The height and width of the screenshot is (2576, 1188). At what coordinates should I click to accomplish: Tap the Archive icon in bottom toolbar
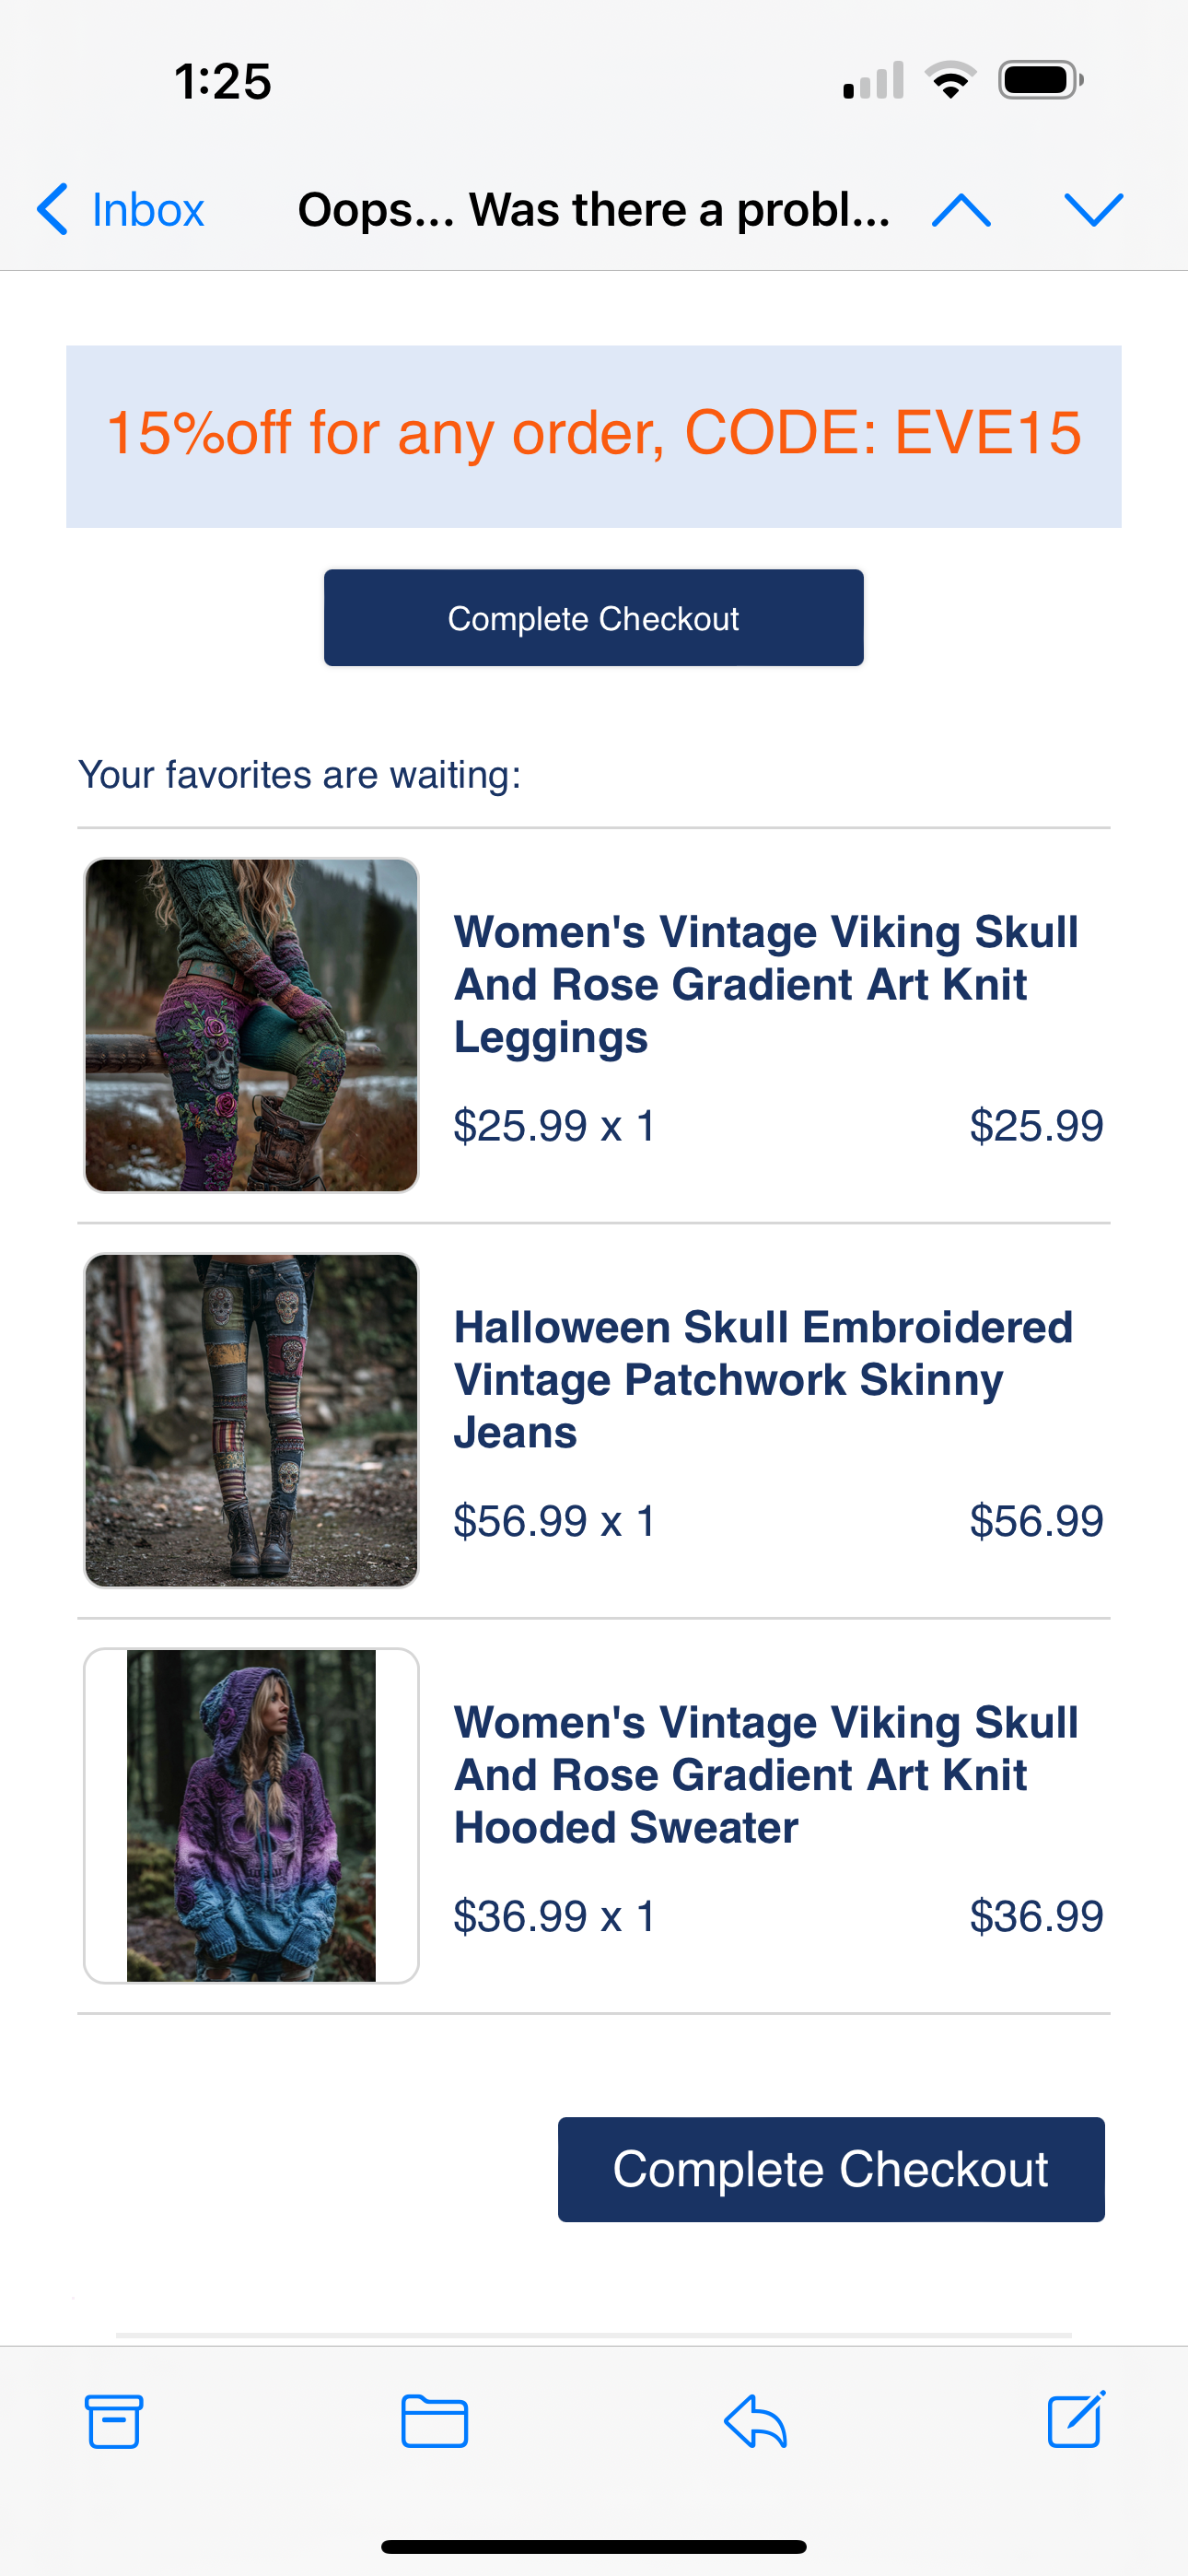coord(113,2421)
